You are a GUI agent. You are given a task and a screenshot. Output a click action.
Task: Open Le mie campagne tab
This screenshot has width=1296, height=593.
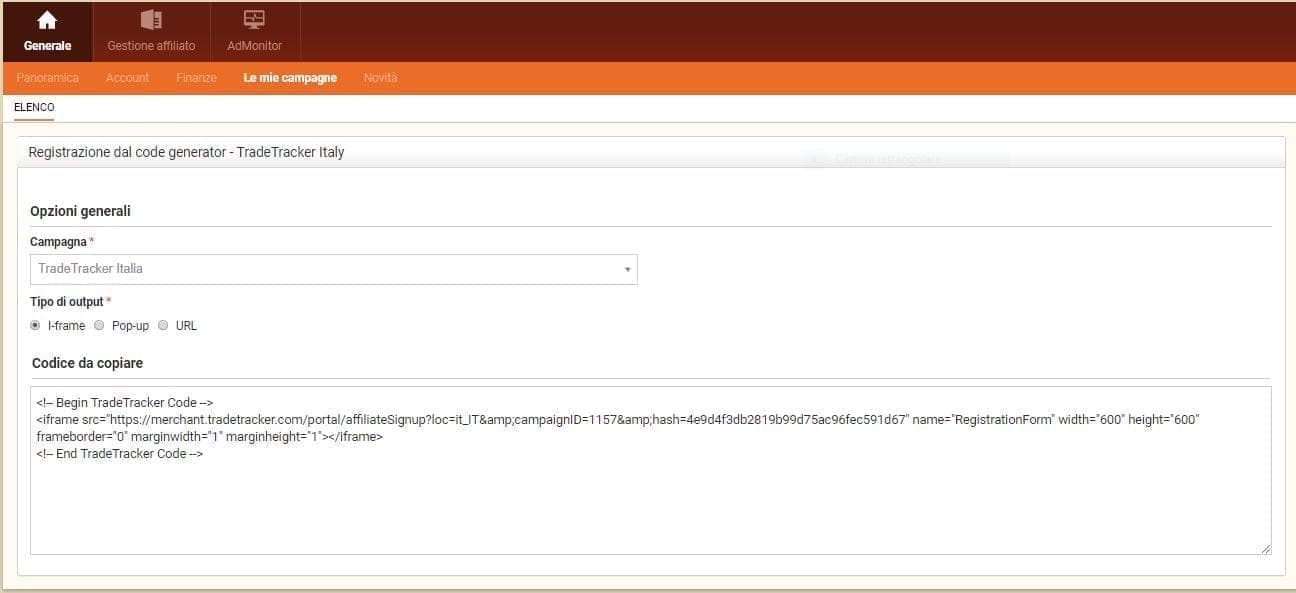click(290, 78)
